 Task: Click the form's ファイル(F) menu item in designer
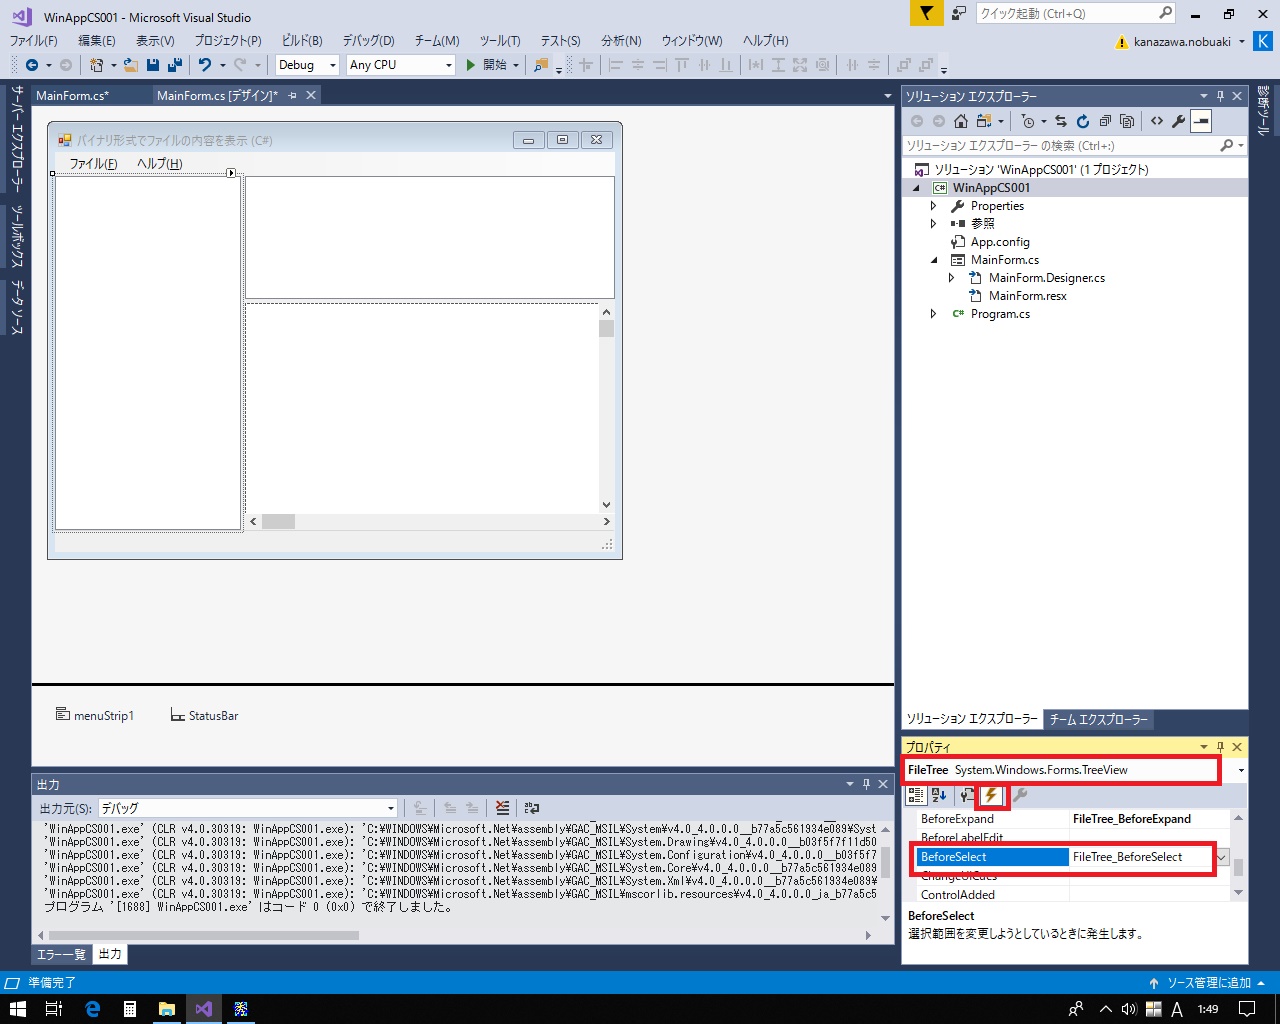(93, 163)
